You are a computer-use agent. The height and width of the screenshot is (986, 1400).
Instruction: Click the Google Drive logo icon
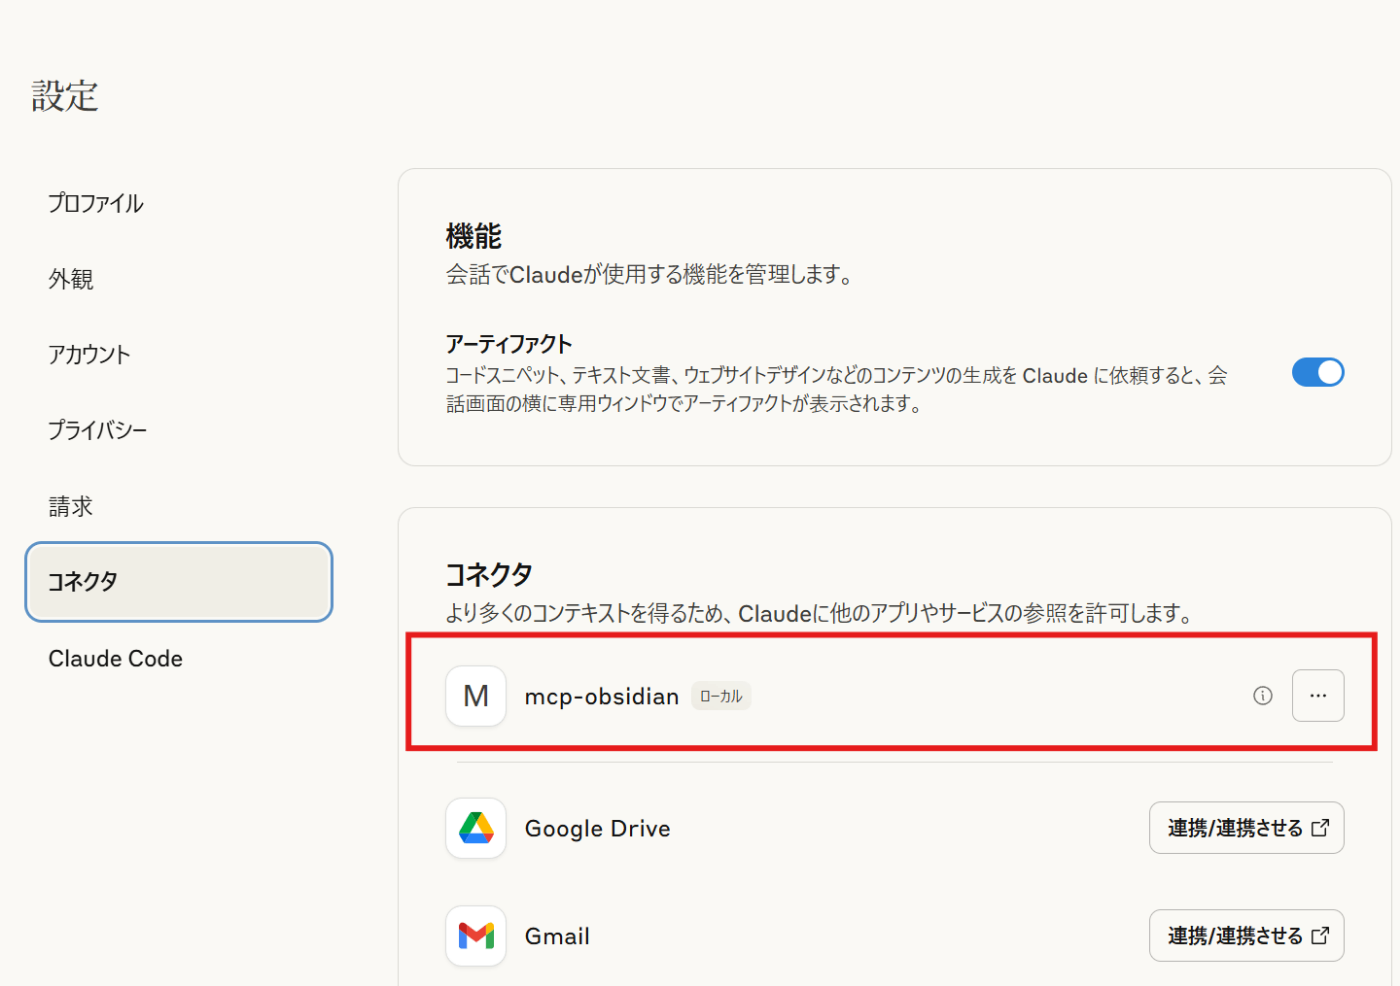click(476, 828)
